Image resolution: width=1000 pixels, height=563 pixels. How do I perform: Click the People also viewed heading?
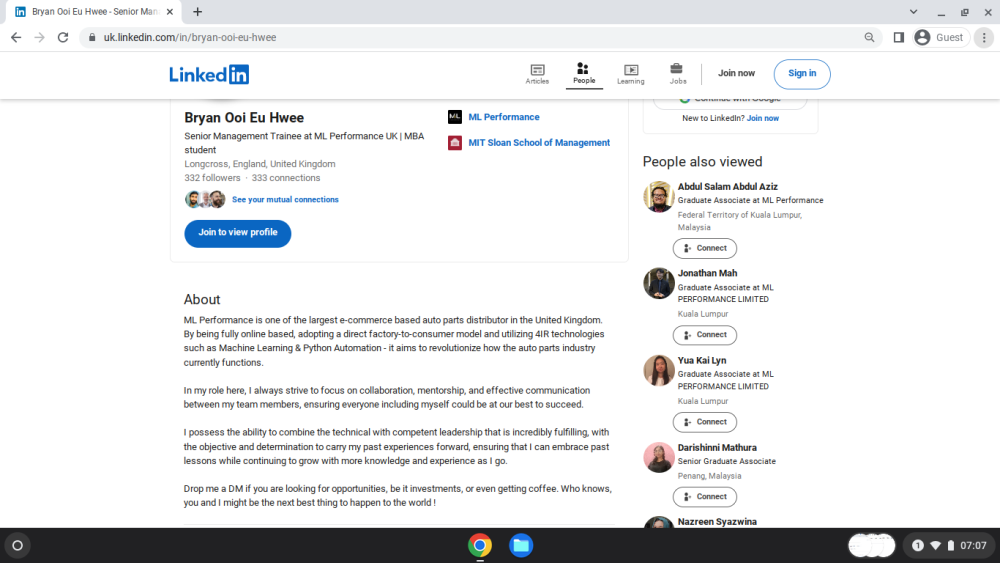[x=702, y=162]
